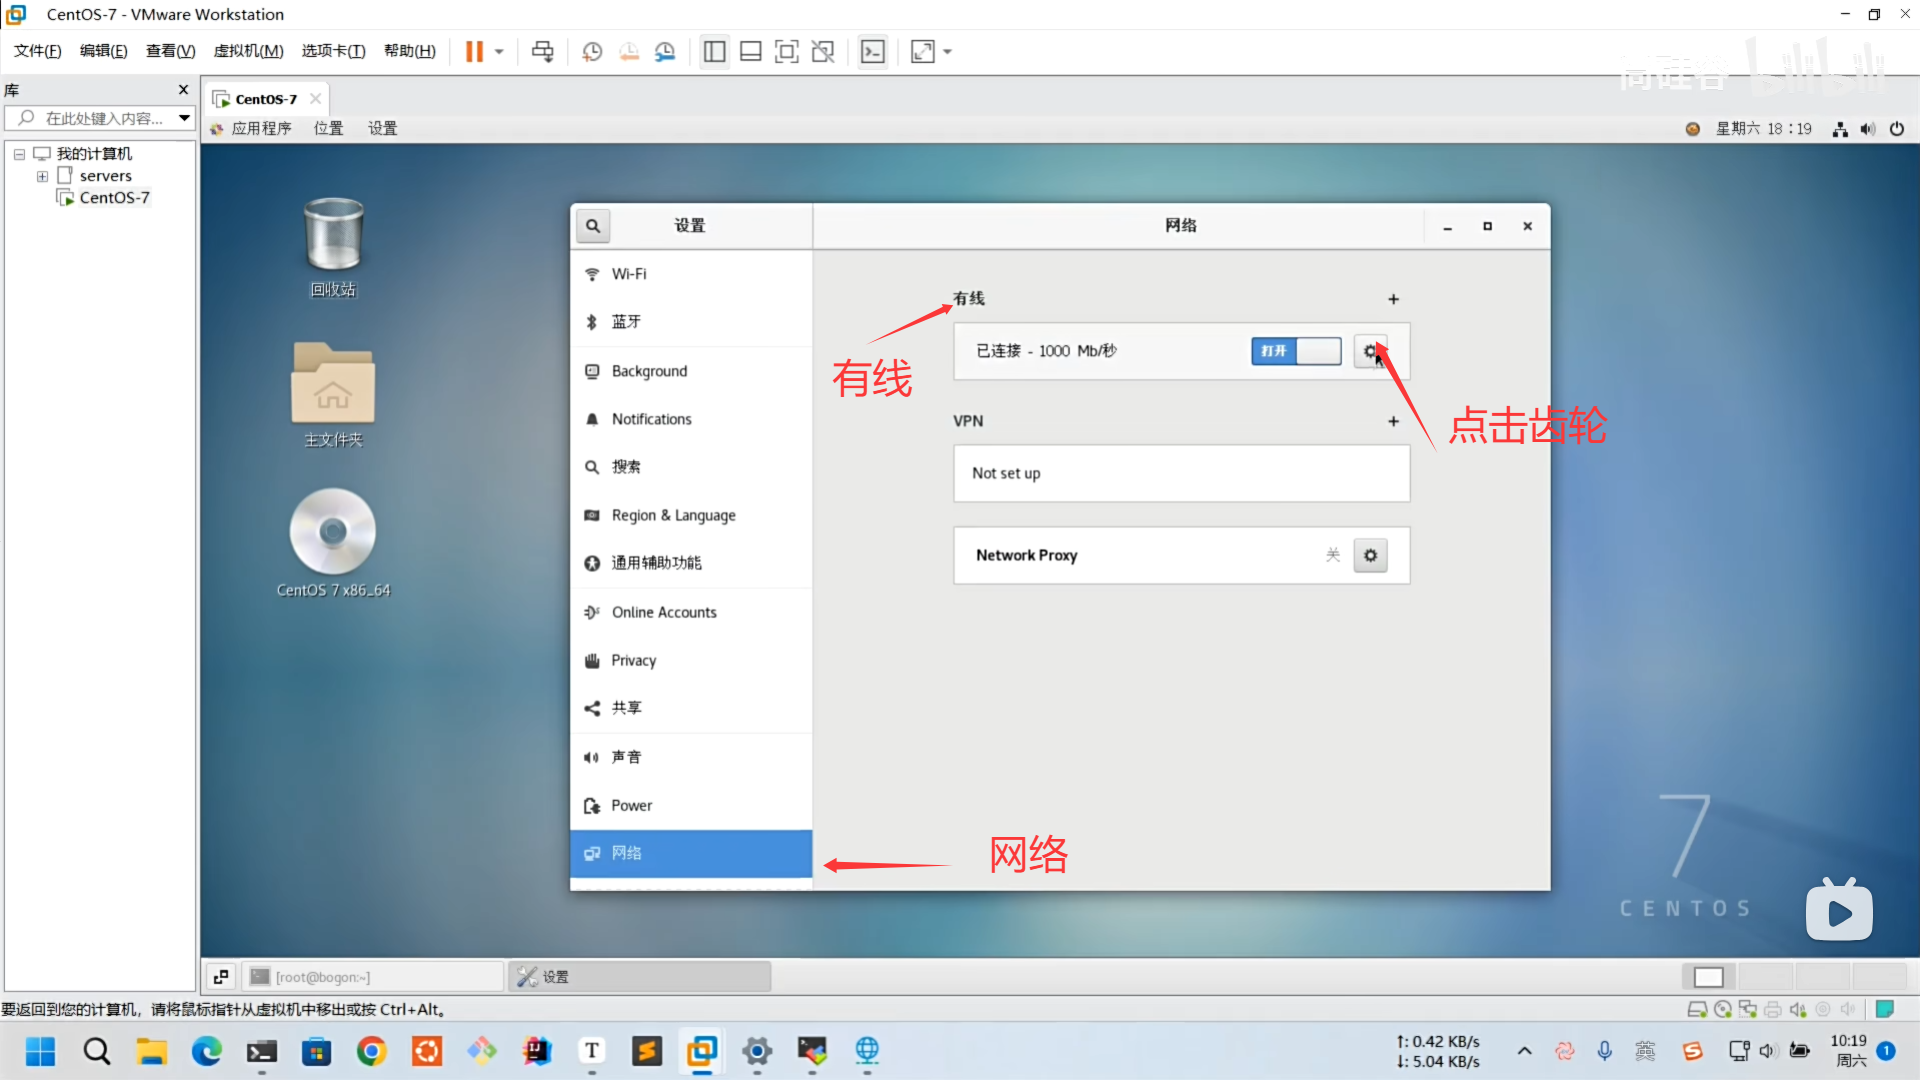
Task: Expand the servers tree node
Action: tap(42, 176)
